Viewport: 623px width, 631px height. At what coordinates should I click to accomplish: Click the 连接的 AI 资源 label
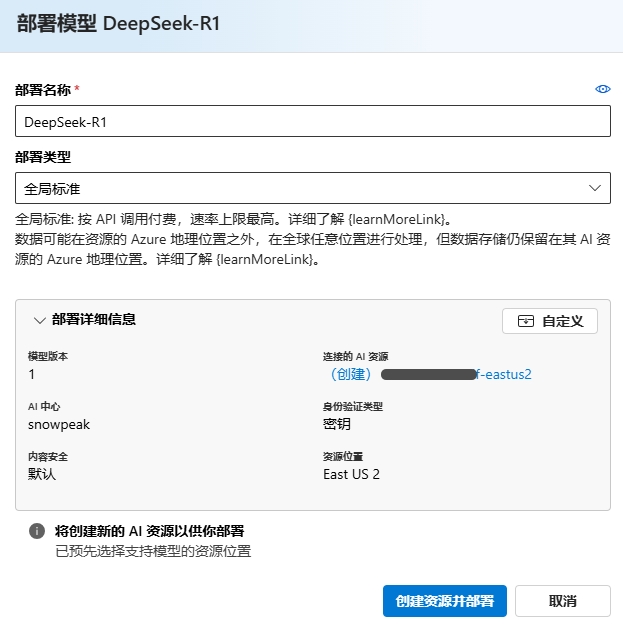click(355, 356)
